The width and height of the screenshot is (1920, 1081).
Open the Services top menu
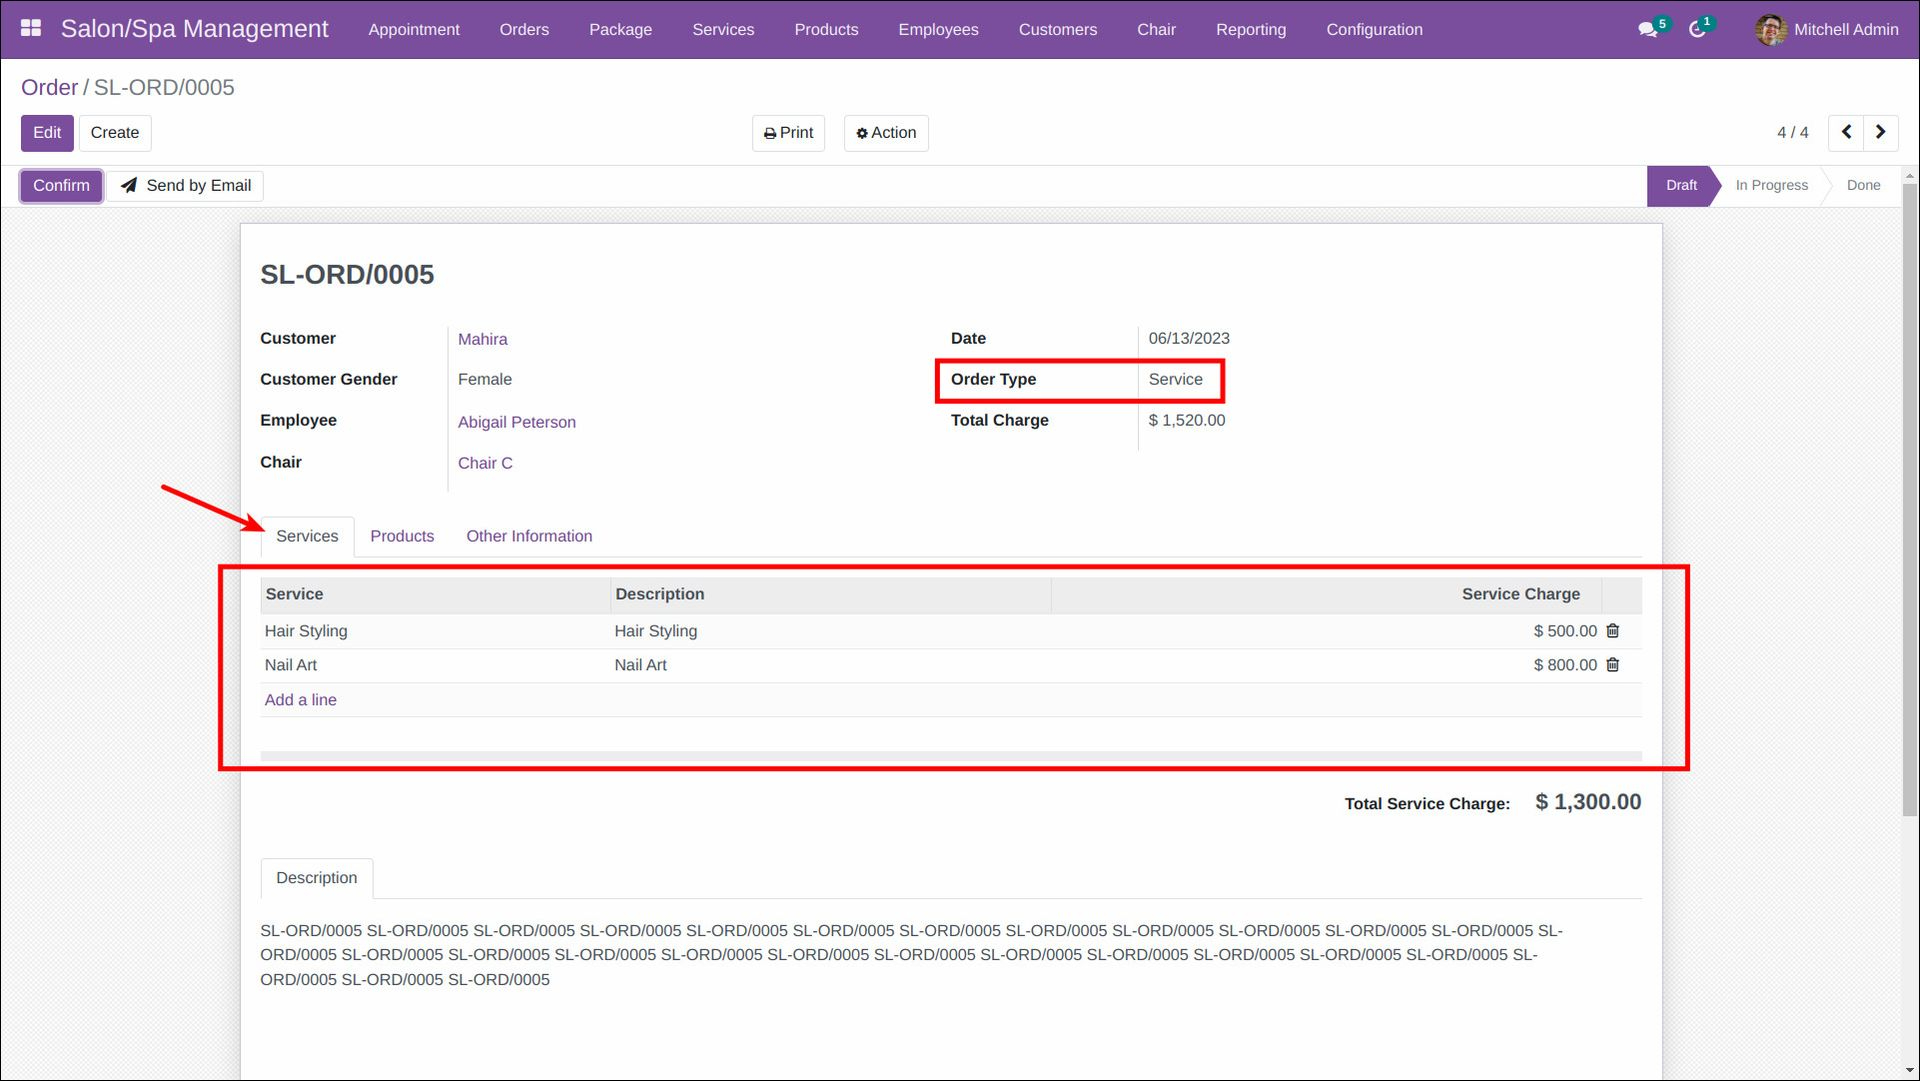click(x=723, y=30)
